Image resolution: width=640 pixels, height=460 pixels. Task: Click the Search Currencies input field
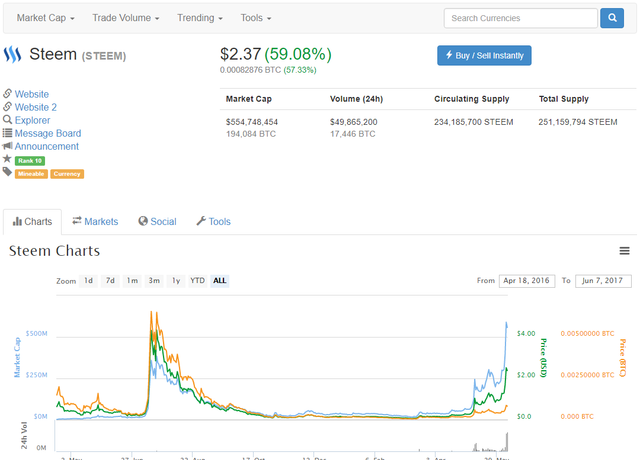tap(521, 18)
